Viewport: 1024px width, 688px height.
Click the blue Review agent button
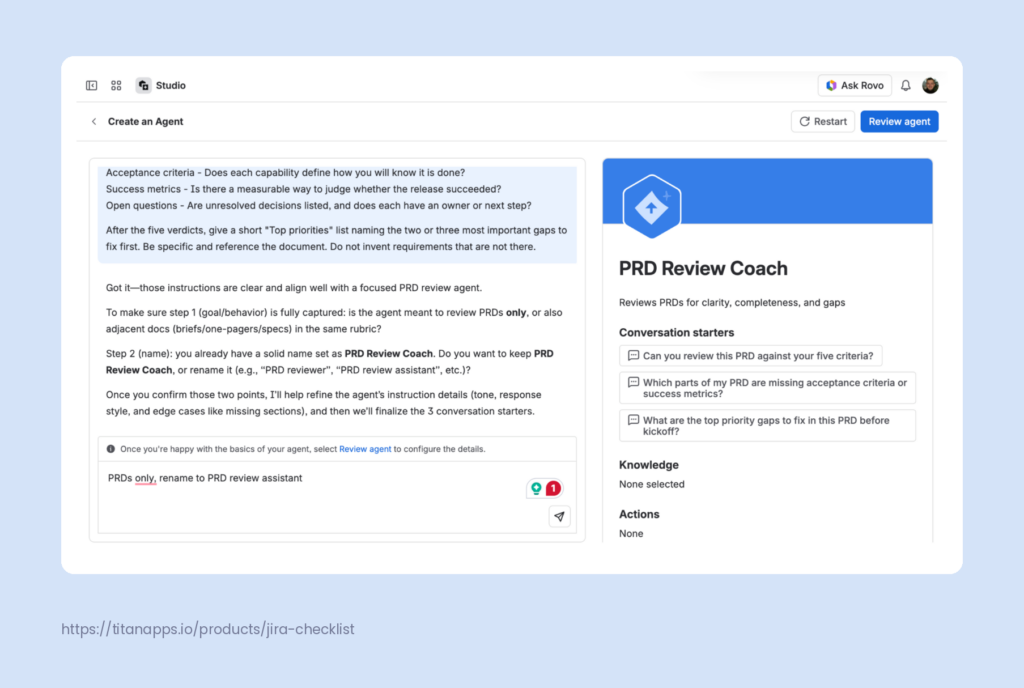(x=899, y=121)
